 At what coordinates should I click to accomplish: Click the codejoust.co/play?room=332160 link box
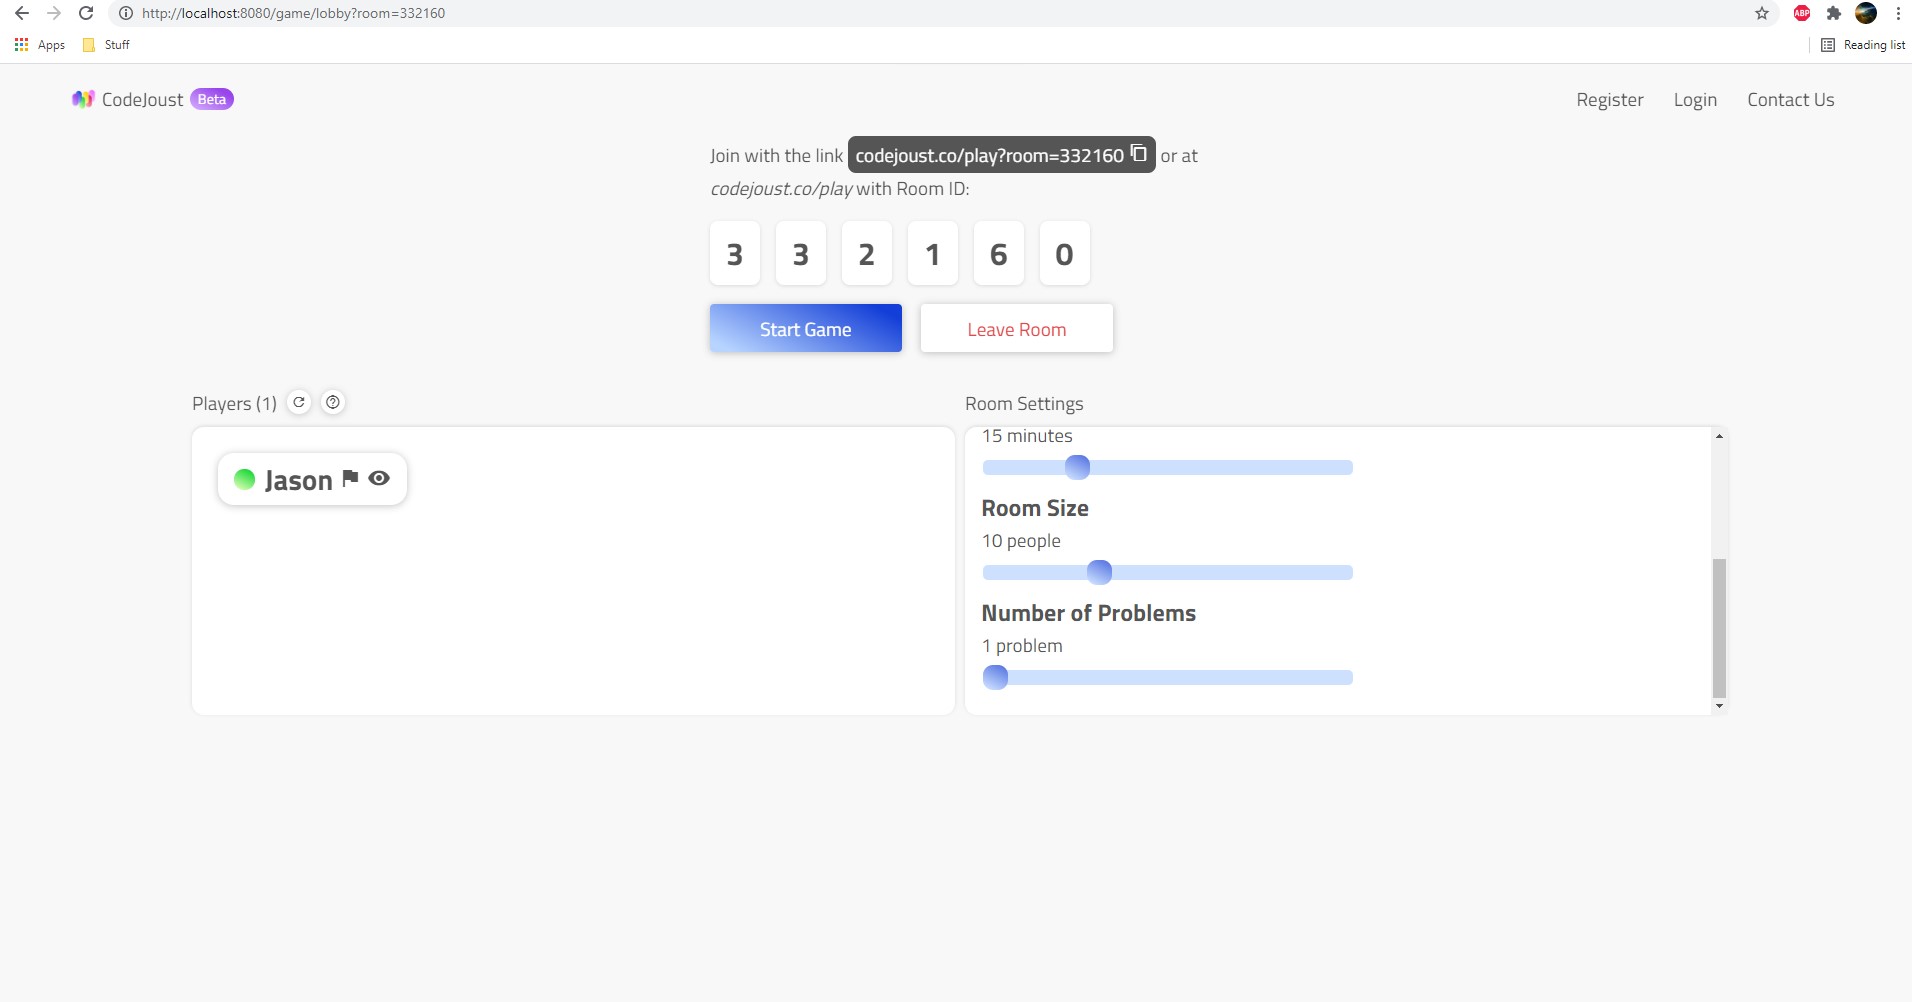pyautogui.click(x=1001, y=155)
